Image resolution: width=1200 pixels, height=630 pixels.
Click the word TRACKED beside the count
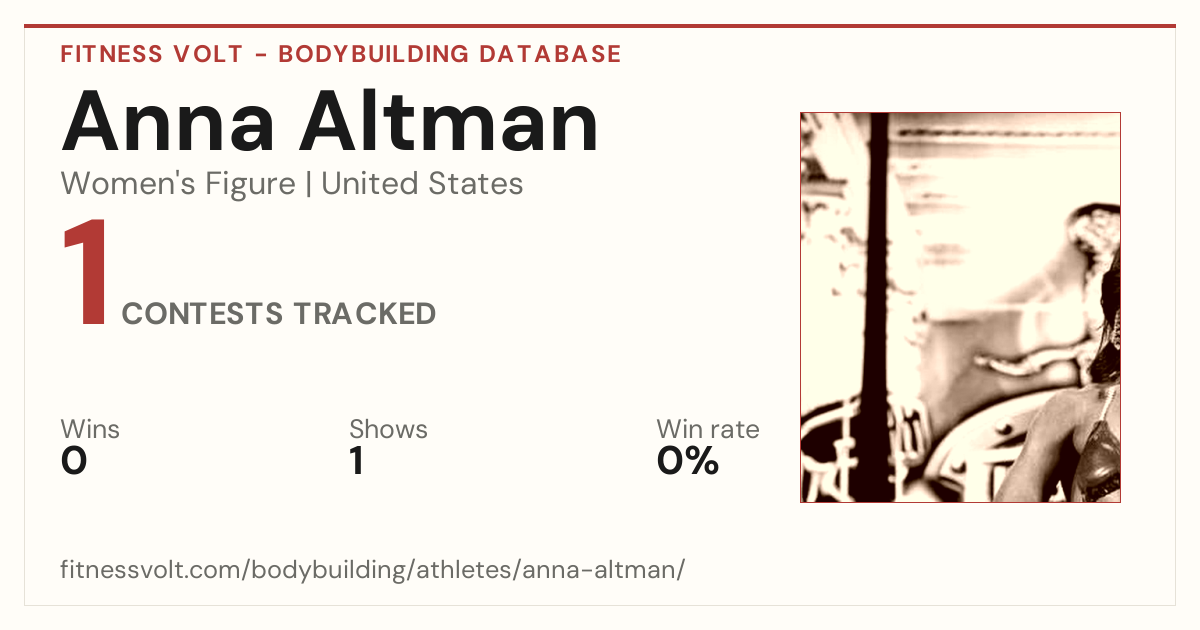(365, 314)
